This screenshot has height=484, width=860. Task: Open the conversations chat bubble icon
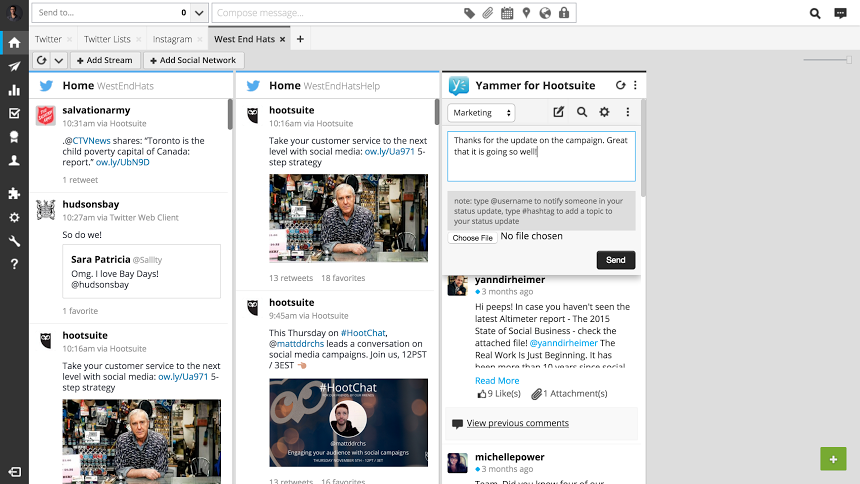[840, 13]
